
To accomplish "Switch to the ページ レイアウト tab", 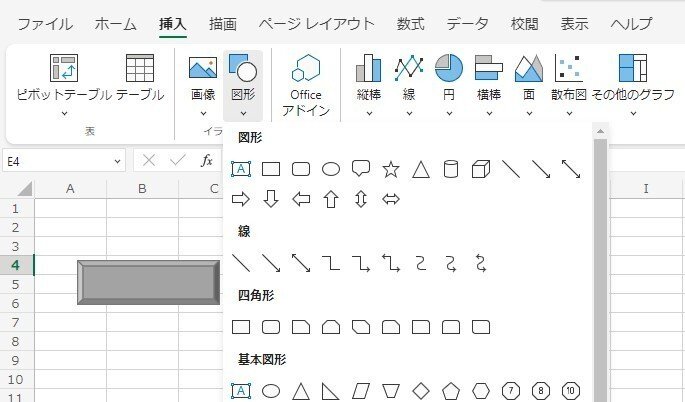I will [x=316, y=24].
